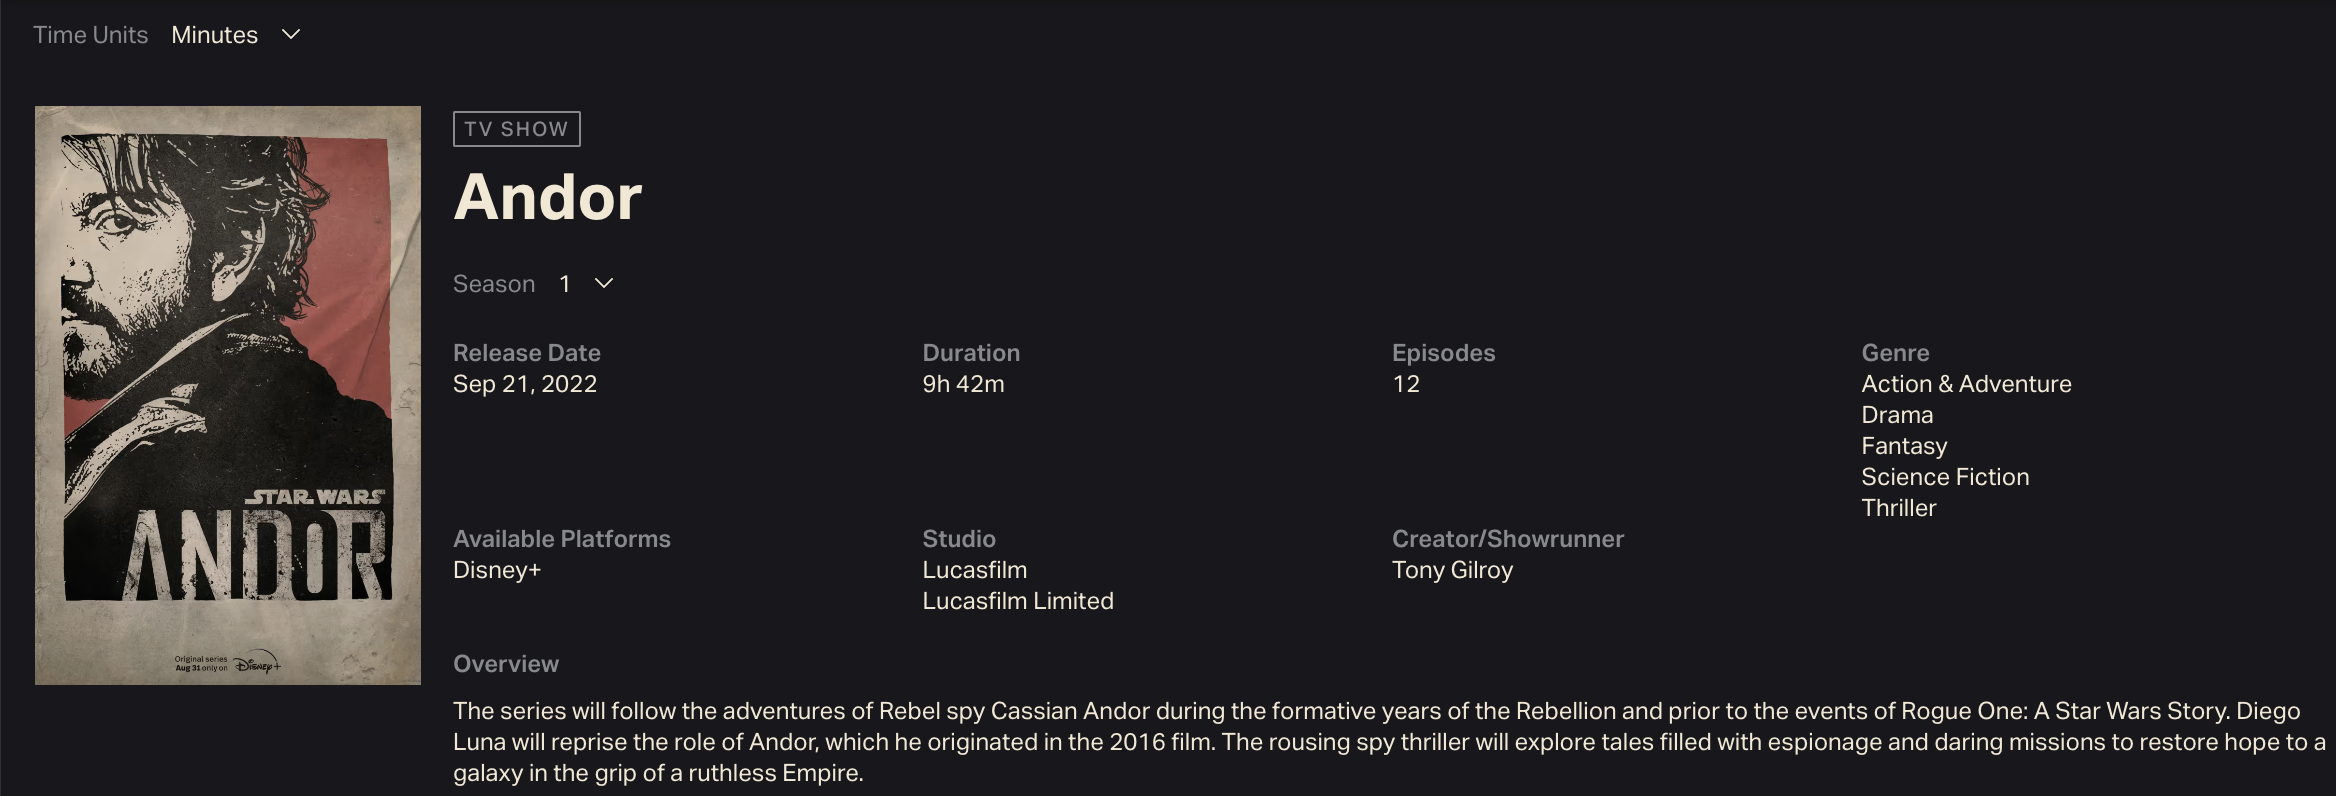Viewport: 2336px width, 796px height.
Task: Click the Fantasy genre
Action: coord(1904,446)
